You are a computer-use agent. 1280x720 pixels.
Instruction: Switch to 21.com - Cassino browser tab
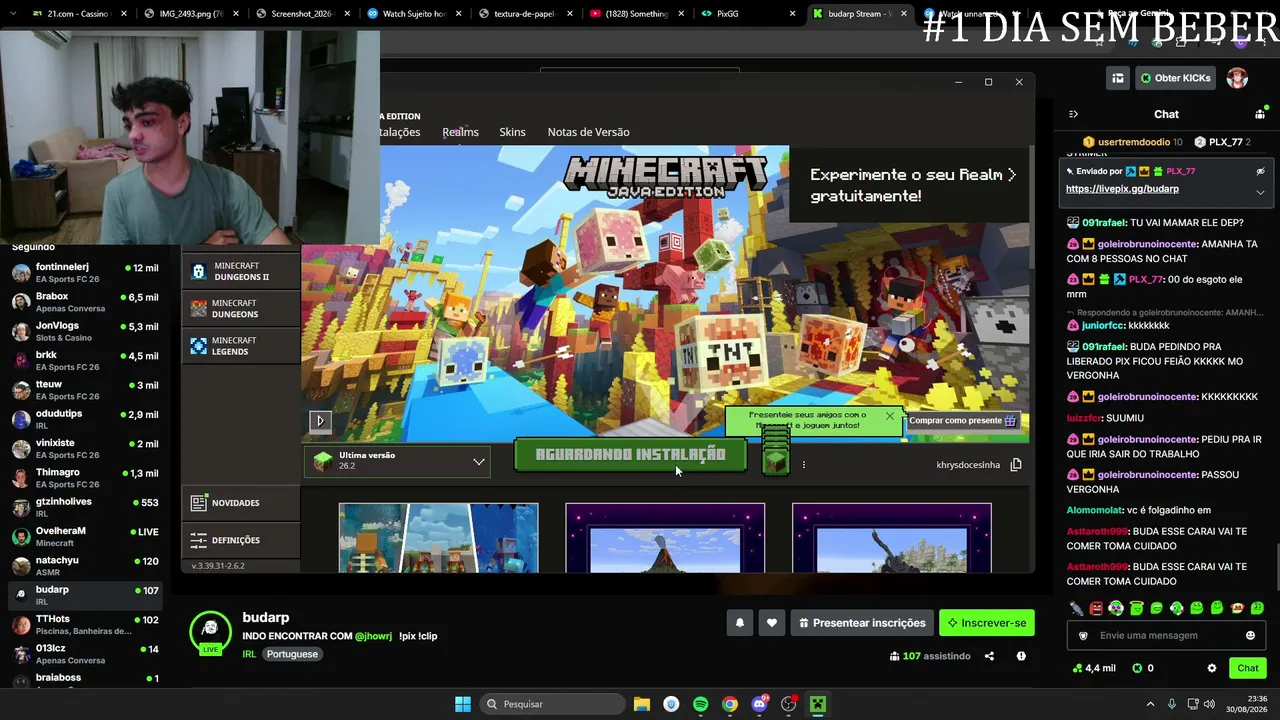click(78, 14)
